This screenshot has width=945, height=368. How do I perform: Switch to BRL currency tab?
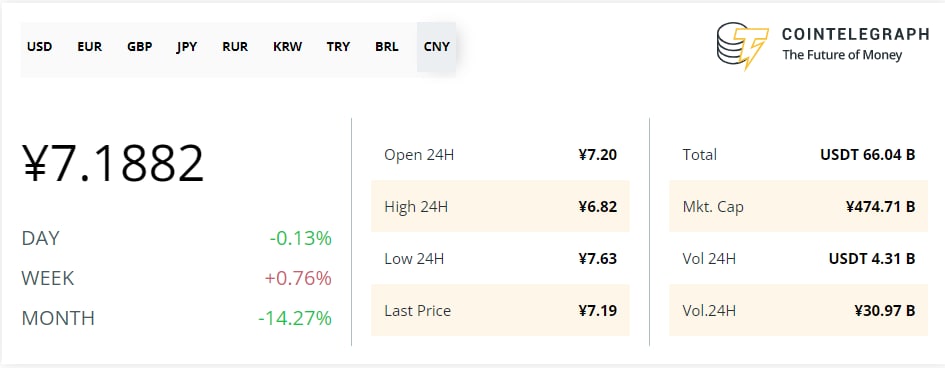(386, 47)
